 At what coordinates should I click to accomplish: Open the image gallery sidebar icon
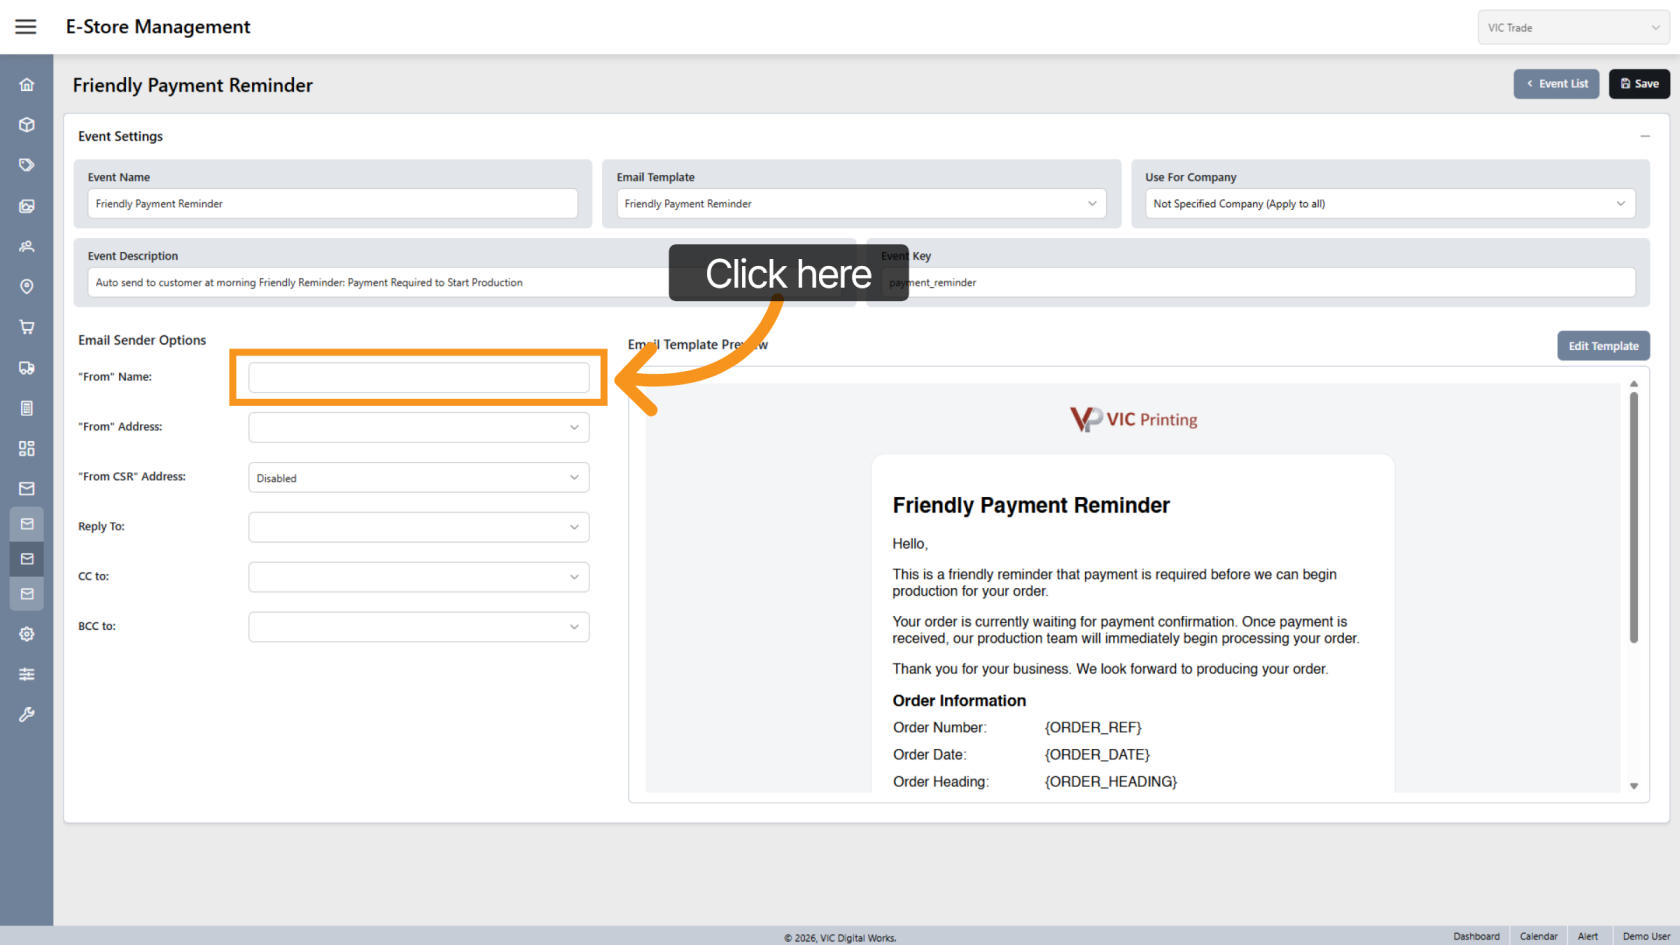point(27,206)
